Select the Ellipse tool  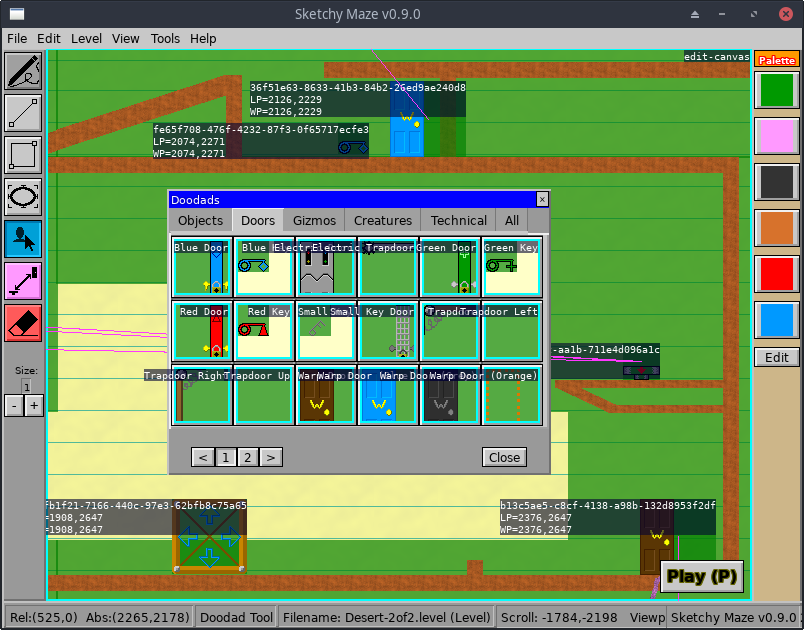[x=23, y=198]
